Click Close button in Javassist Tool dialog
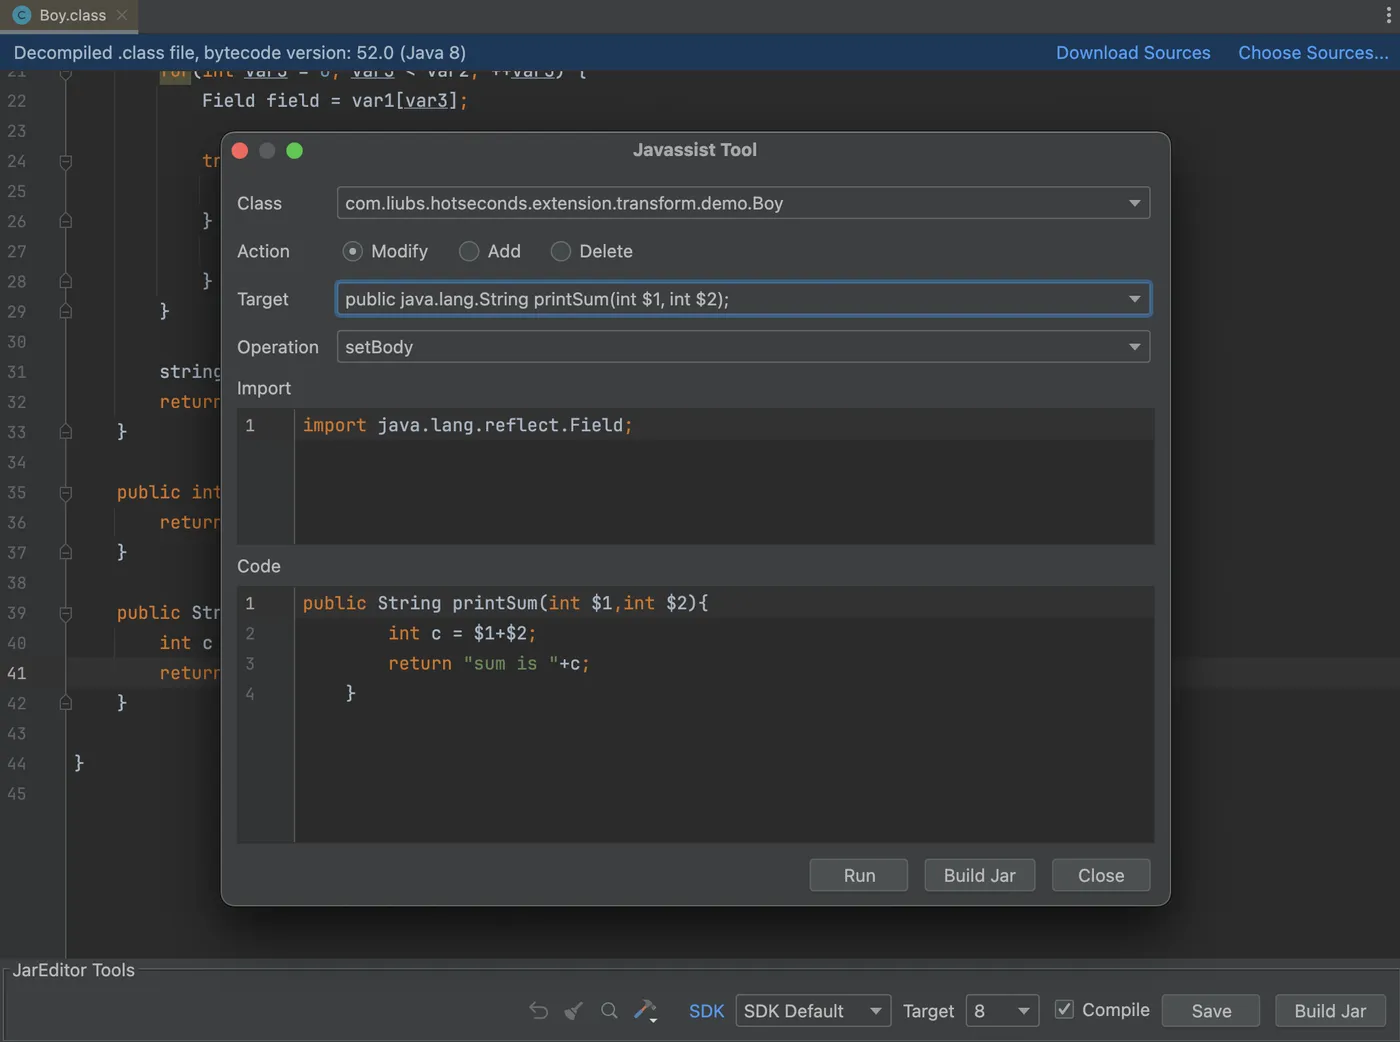Screen dimensions: 1400x1042 pos(1101,875)
